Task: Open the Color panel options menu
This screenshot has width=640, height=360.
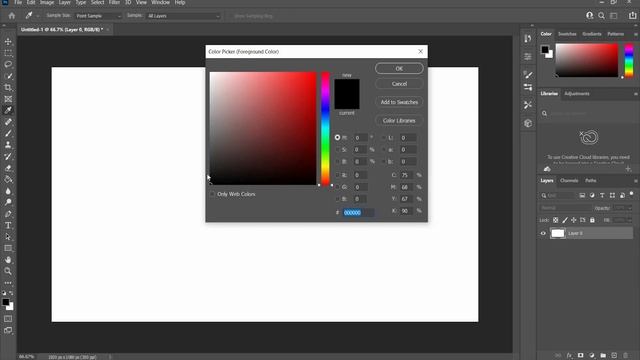Action: 636,34
